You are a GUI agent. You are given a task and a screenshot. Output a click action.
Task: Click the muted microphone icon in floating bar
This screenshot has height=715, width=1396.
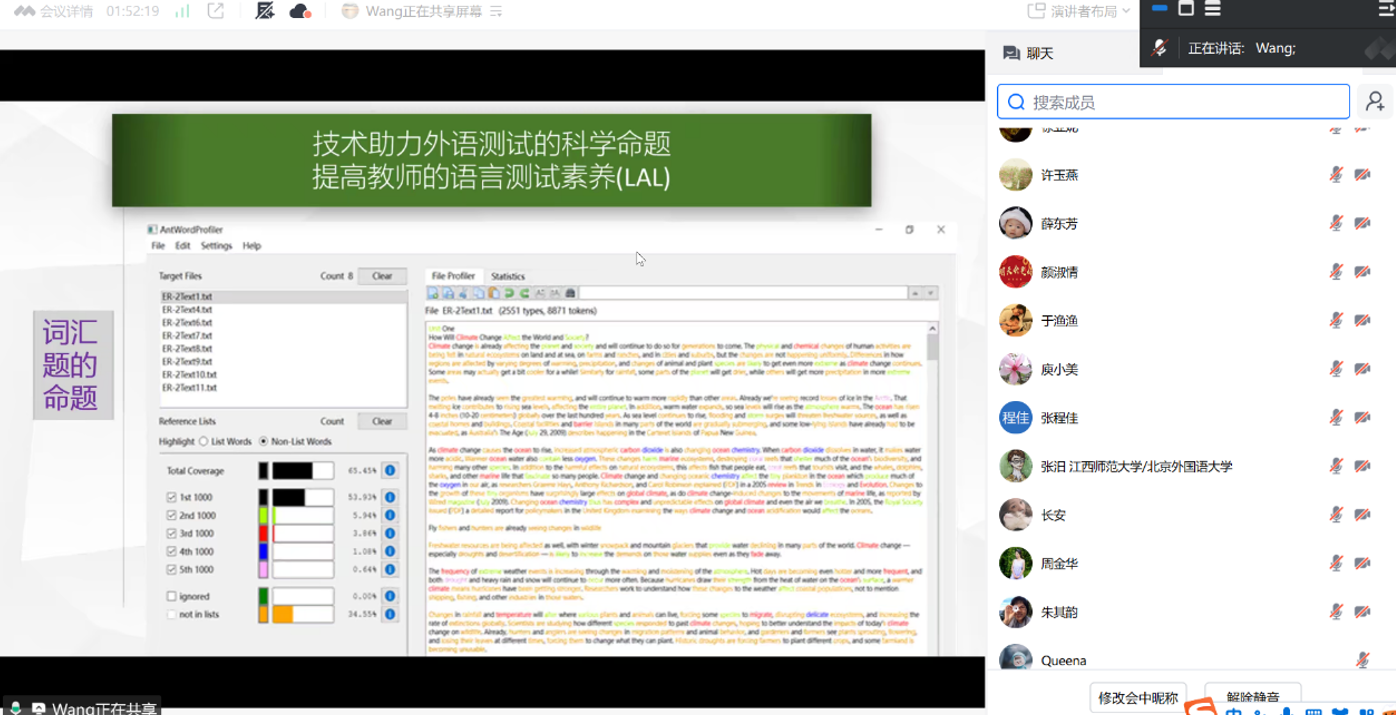click(x=1160, y=48)
